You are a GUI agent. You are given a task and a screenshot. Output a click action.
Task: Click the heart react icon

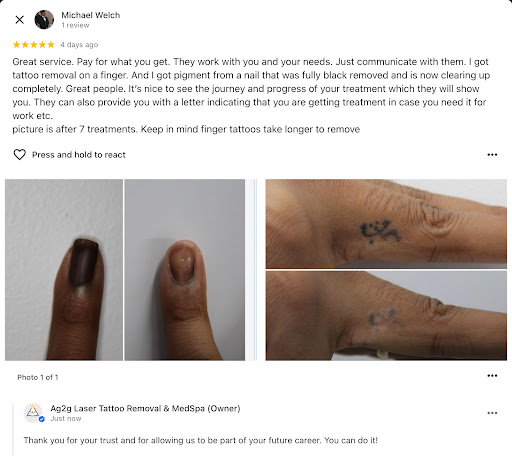point(19,155)
